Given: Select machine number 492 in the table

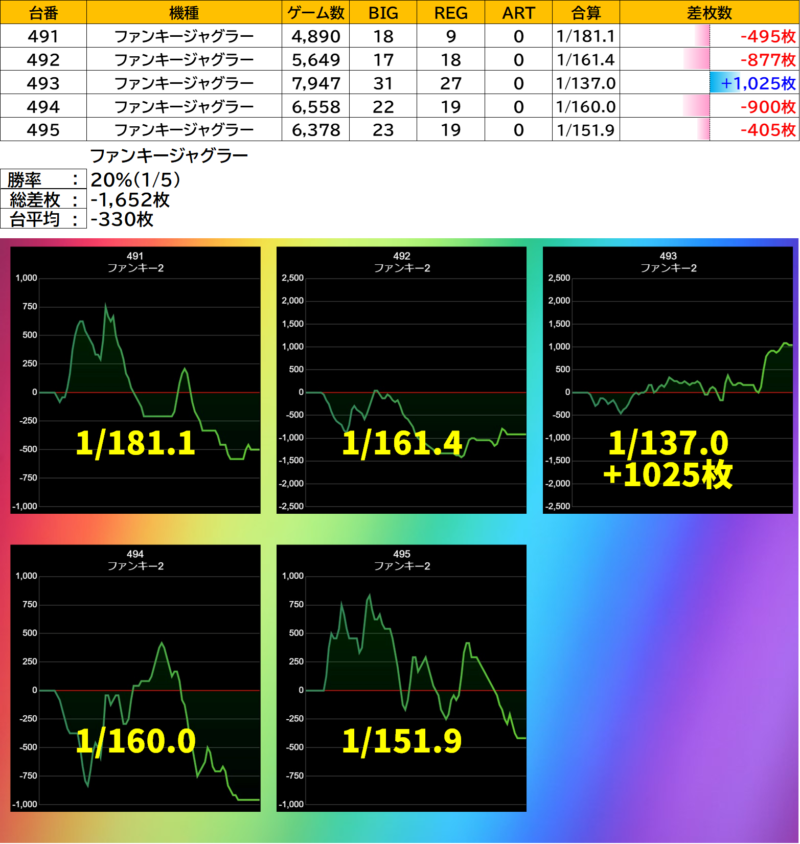Looking at the screenshot, I should click(43, 59).
